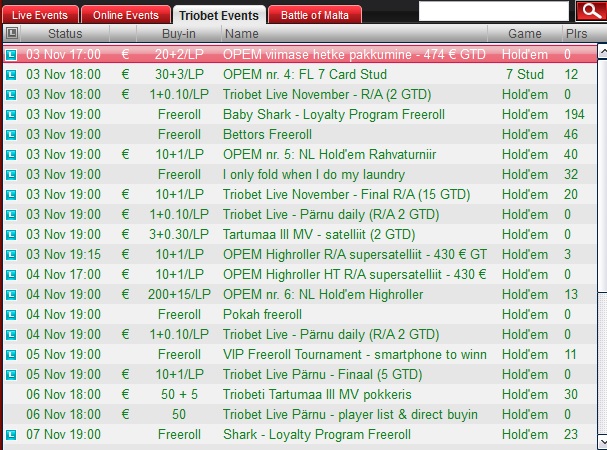Select OPEM viimase hetke pakkumine tournament name
The height and width of the screenshot is (450, 607).
354,54
